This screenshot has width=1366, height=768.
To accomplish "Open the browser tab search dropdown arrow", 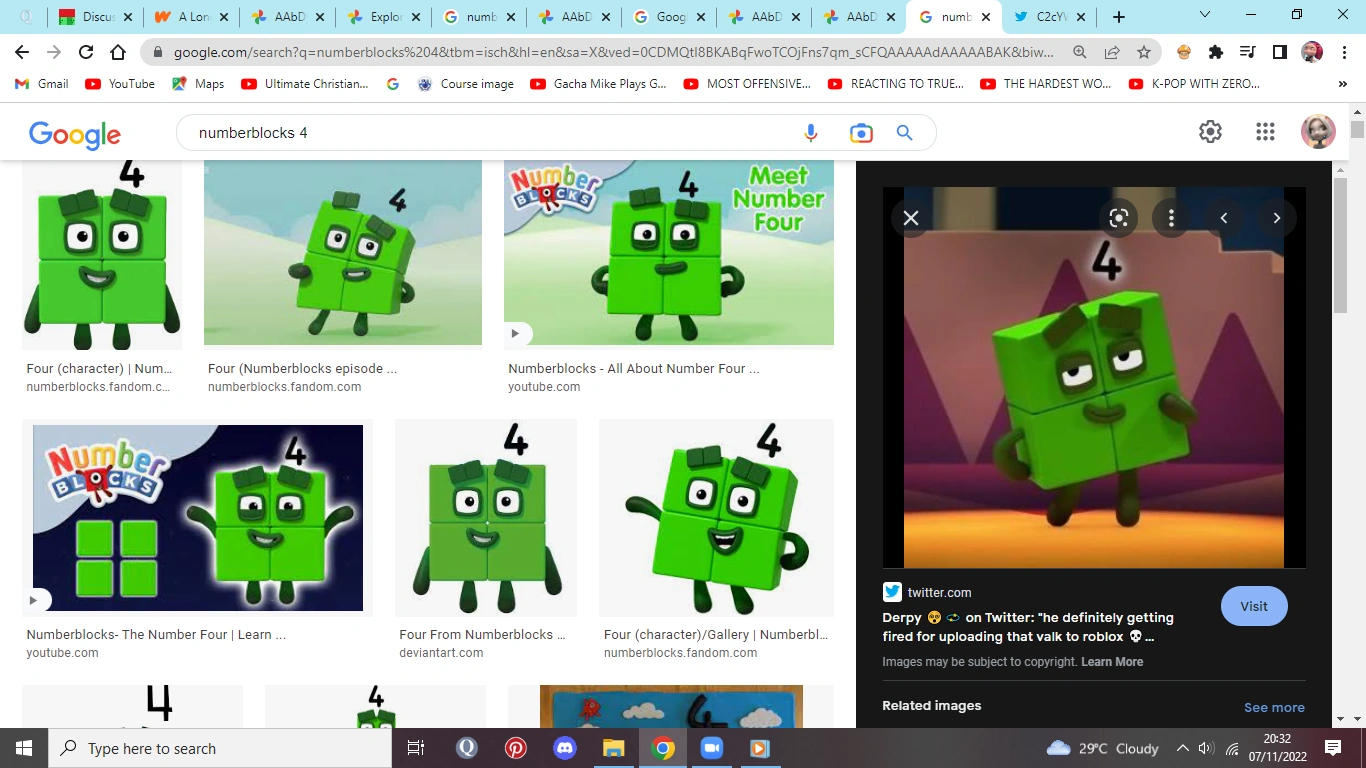I will point(1204,16).
